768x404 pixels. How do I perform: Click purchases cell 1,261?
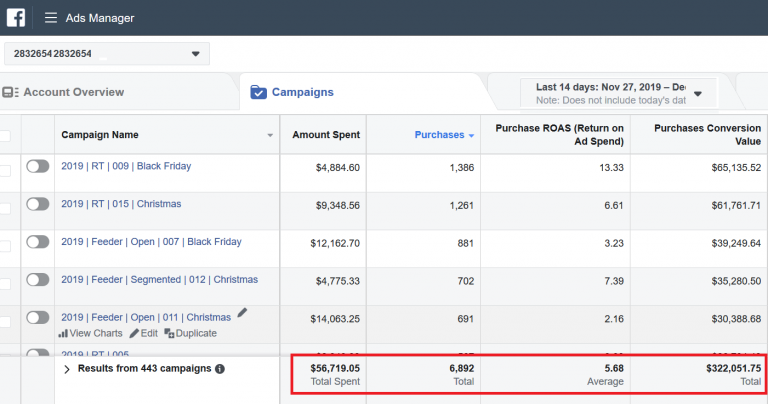click(461, 205)
